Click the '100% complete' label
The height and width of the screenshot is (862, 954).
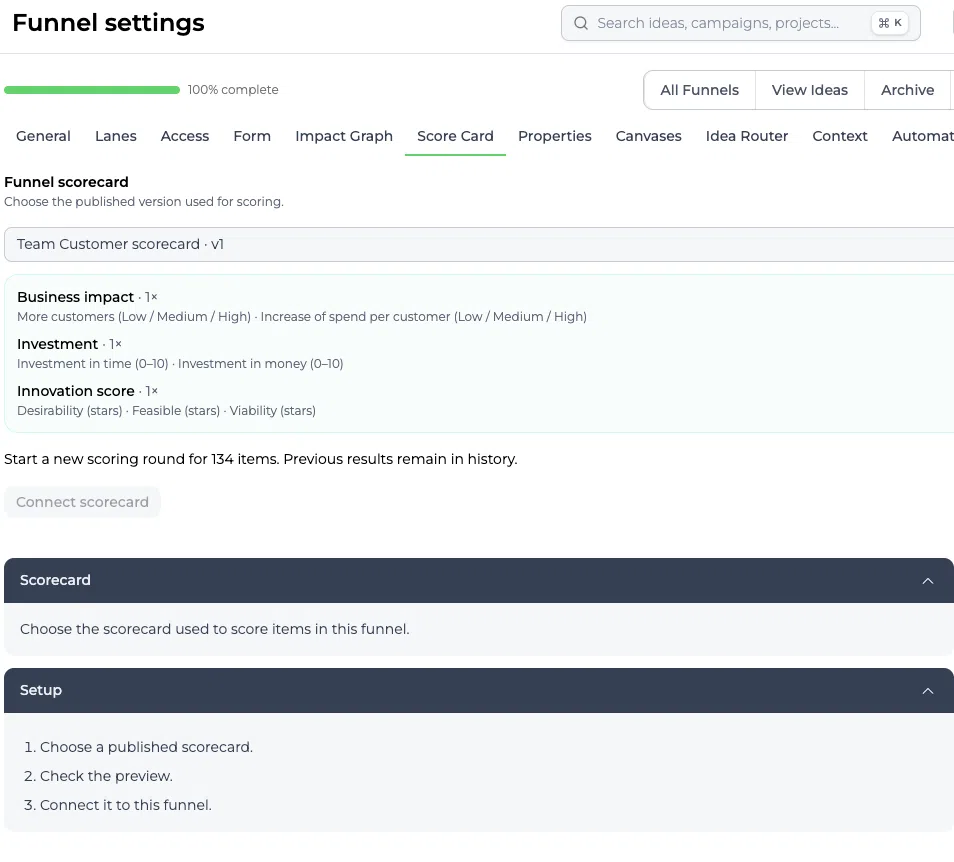point(233,90)
